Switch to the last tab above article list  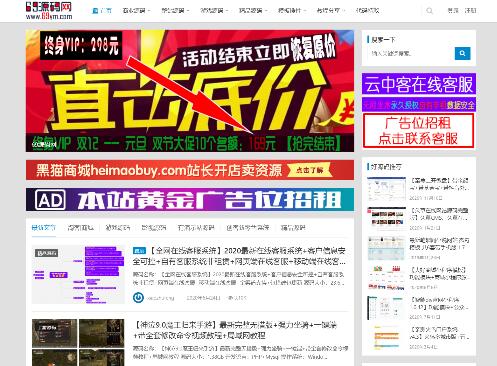[293, 228]
